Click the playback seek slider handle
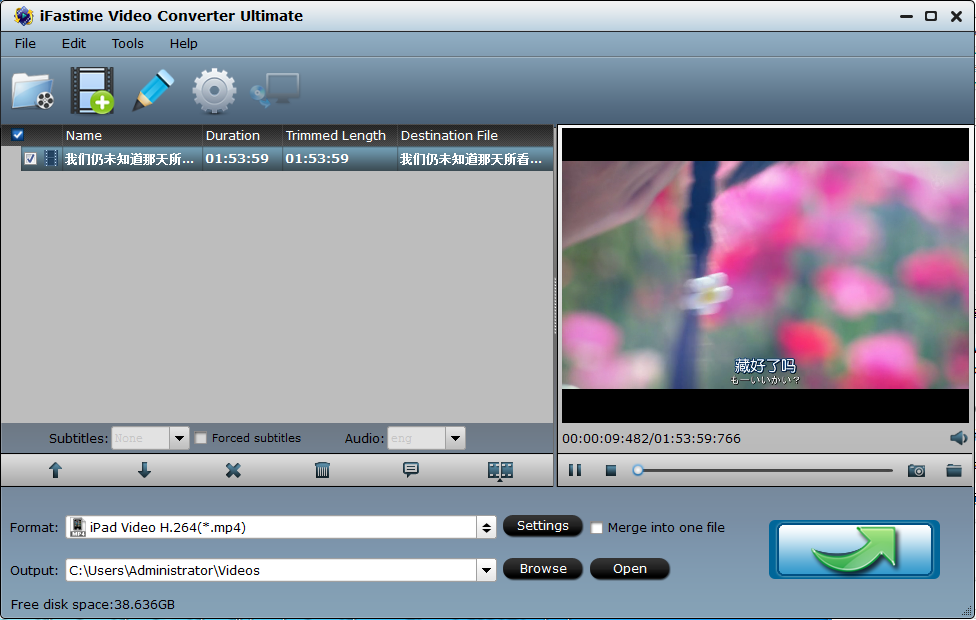 tap(638, 470)
